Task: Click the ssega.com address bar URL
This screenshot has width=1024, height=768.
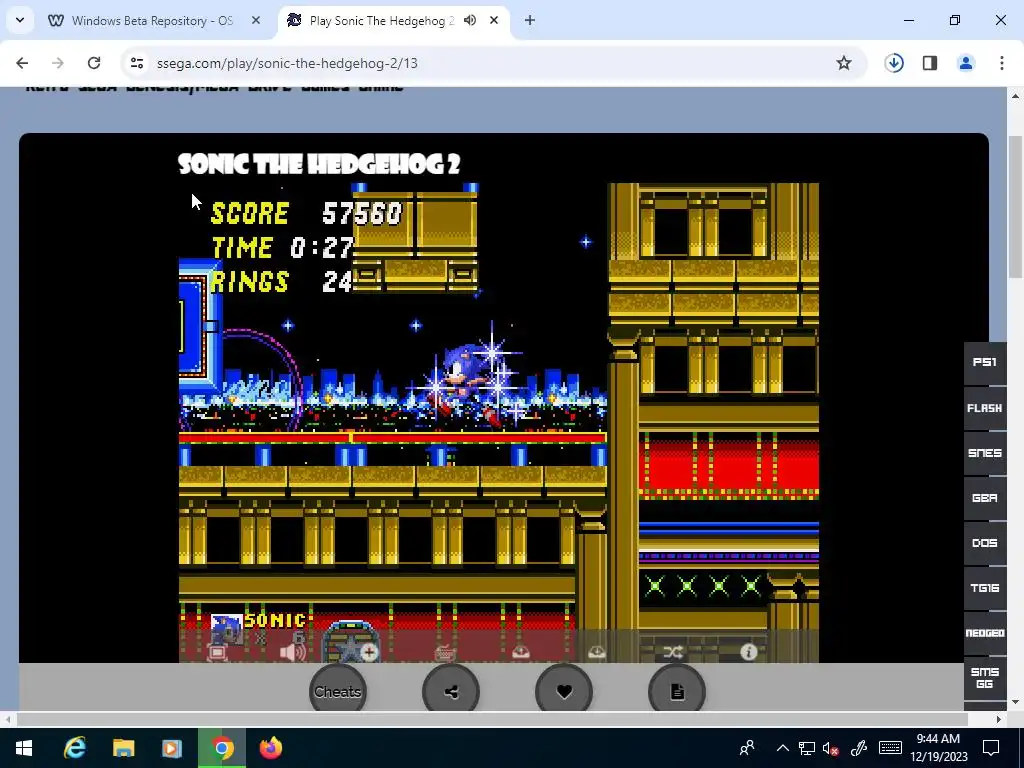Action: (x=287, y=63)
